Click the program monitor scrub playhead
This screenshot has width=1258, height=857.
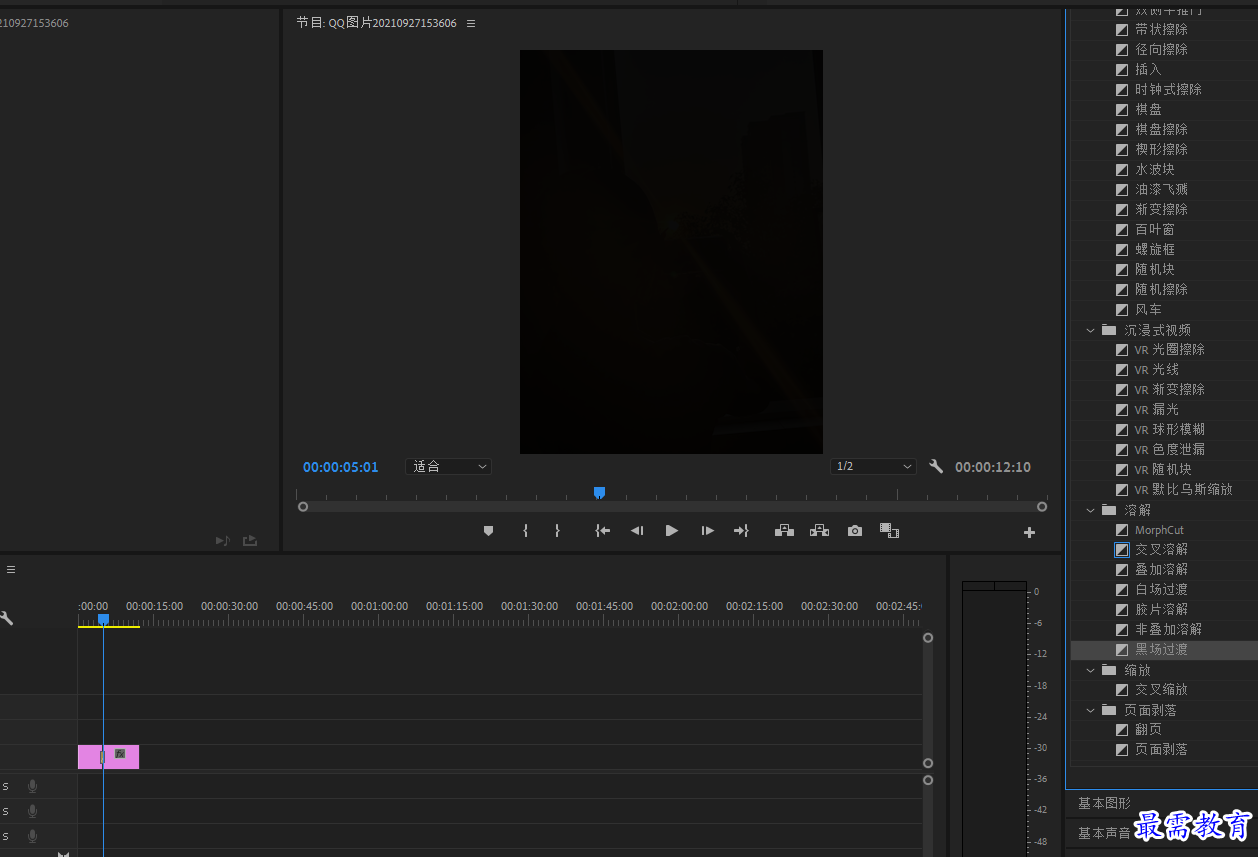click(599, 492)
